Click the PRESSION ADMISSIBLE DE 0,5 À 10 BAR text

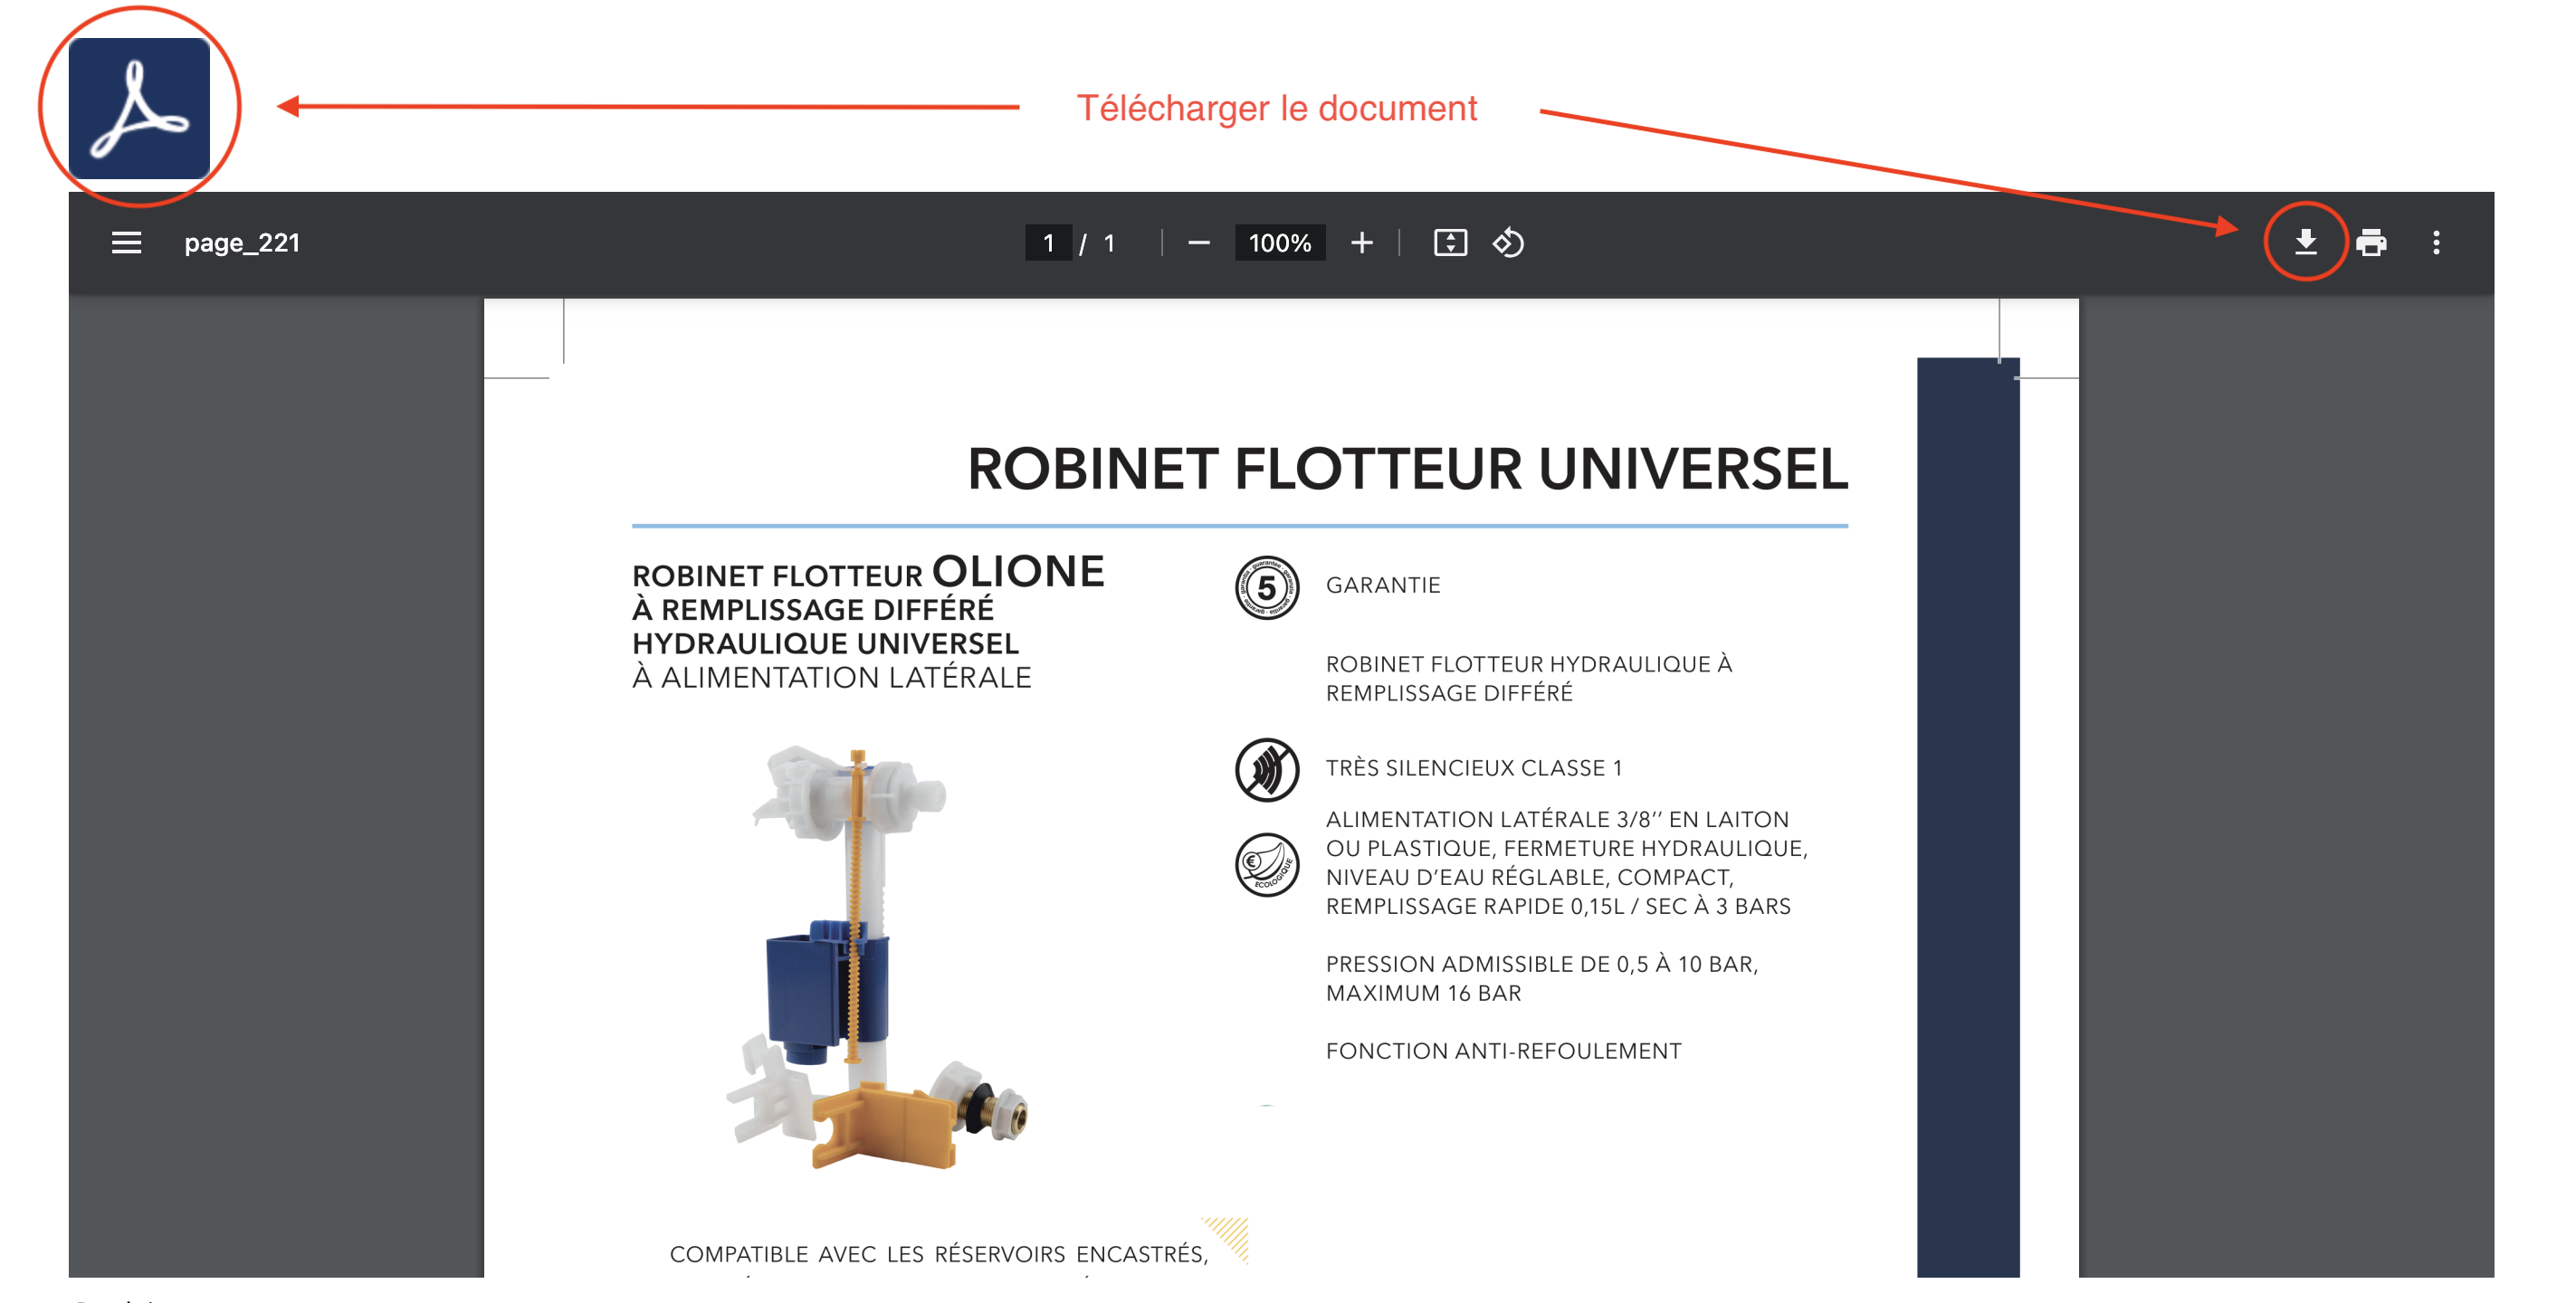click(1541, 964)
